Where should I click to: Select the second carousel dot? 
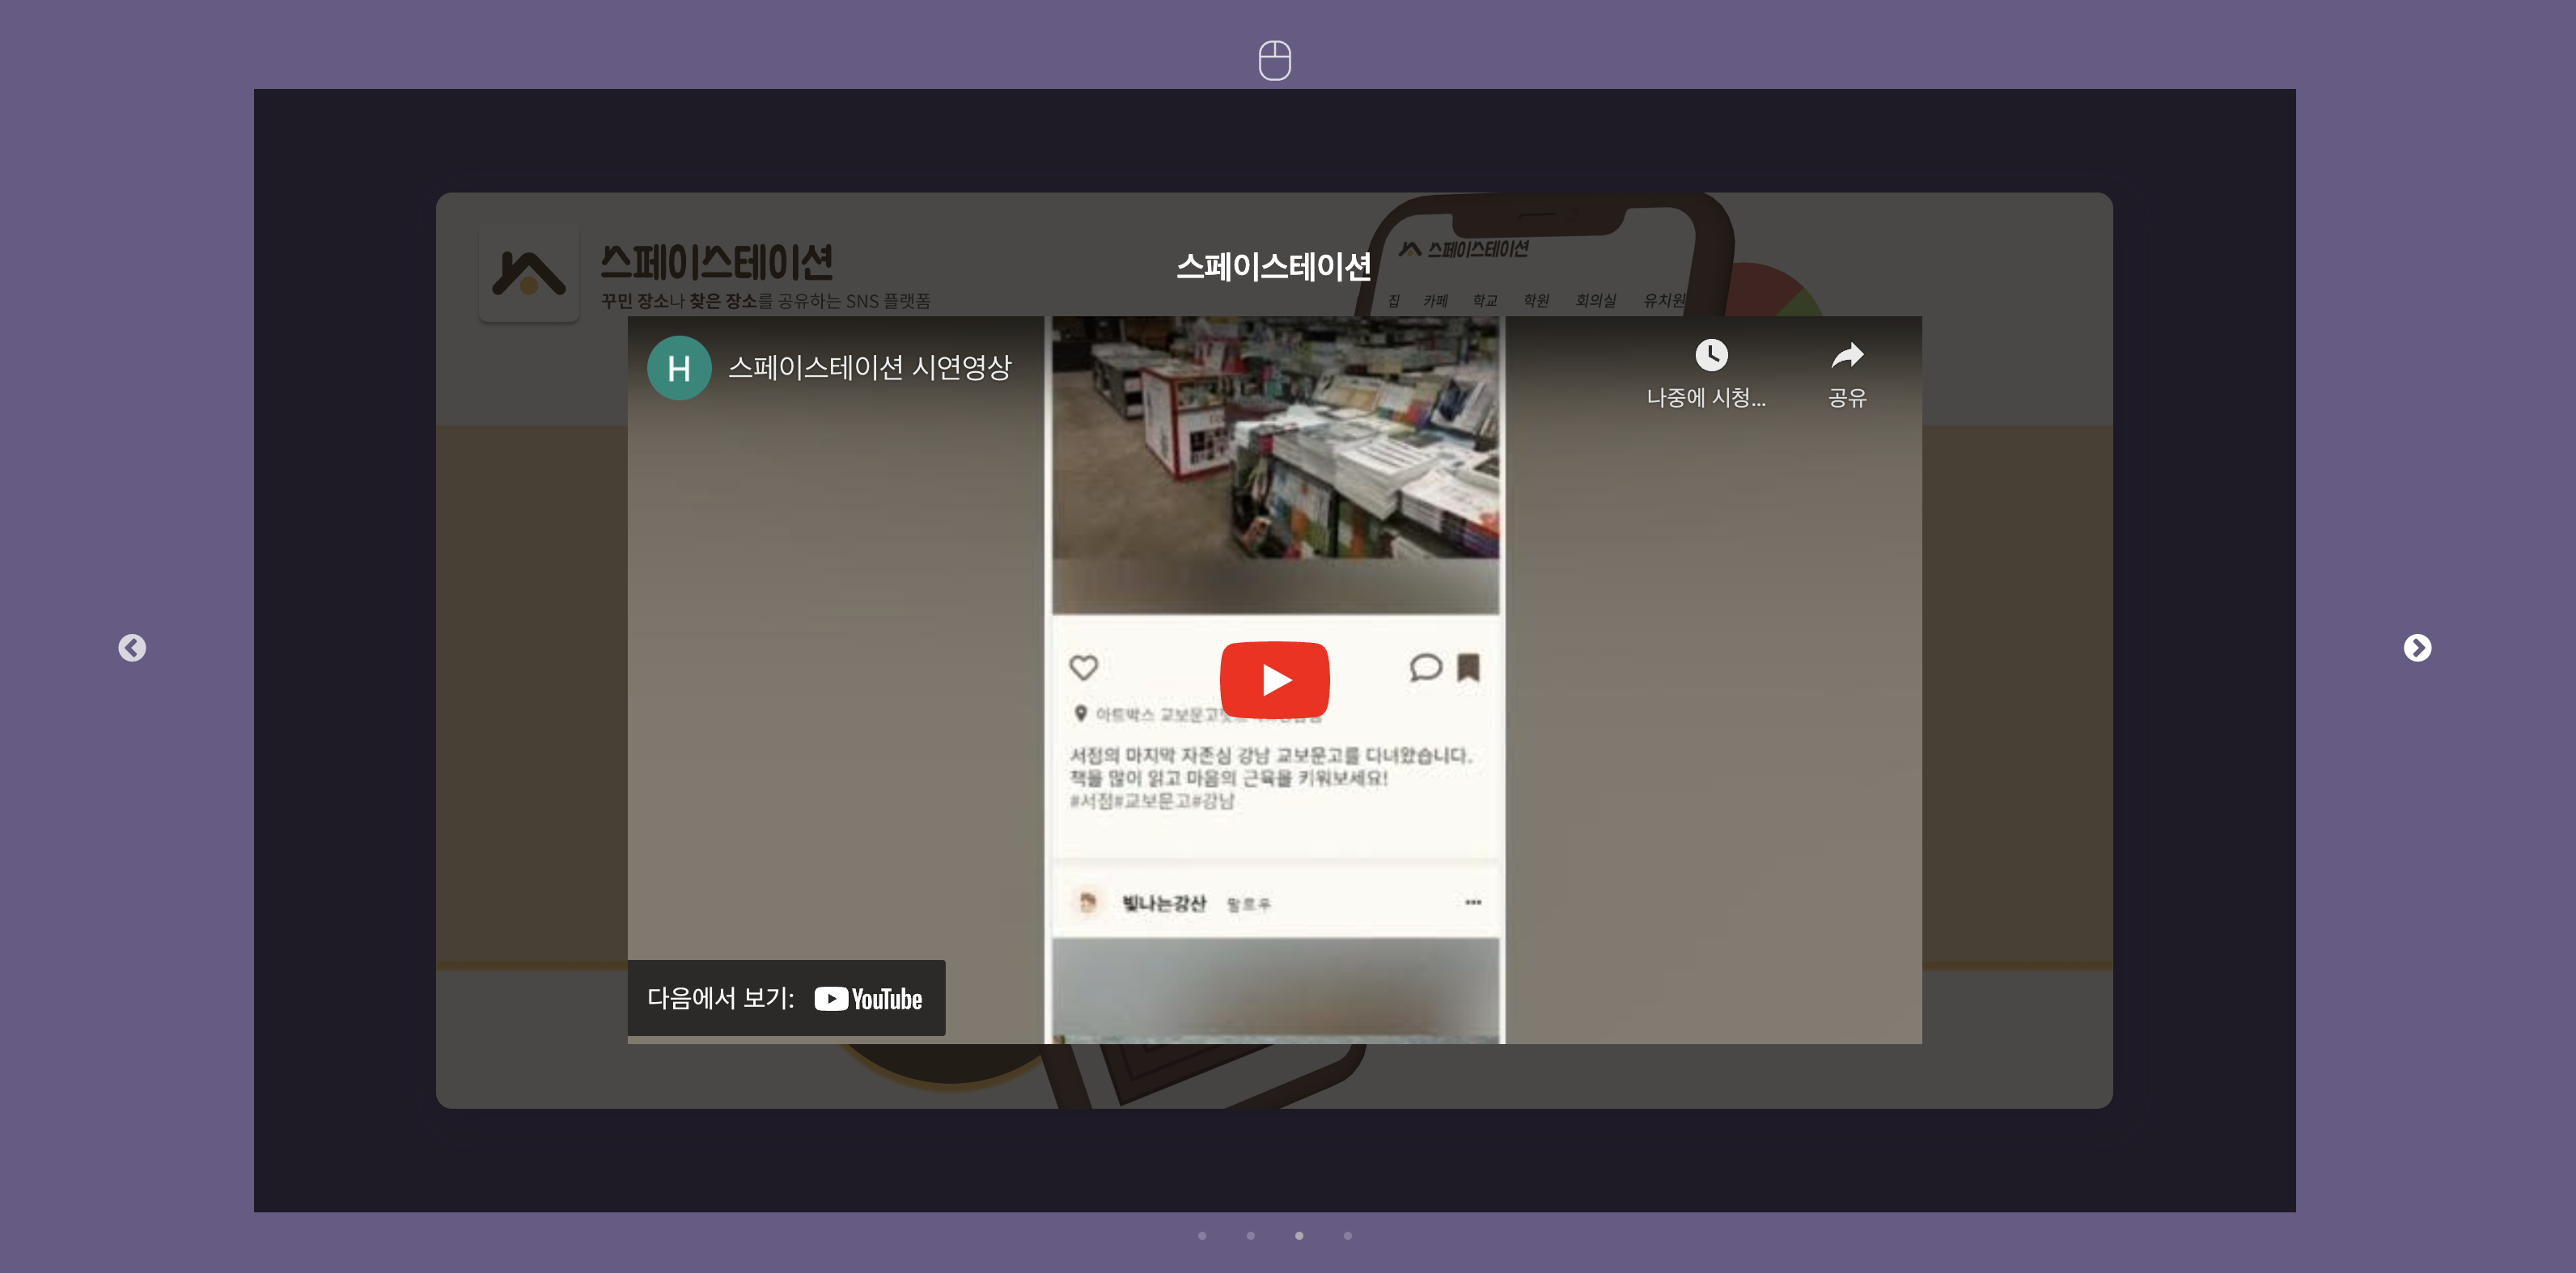pyautogui.click(x=1250, y=1236)
